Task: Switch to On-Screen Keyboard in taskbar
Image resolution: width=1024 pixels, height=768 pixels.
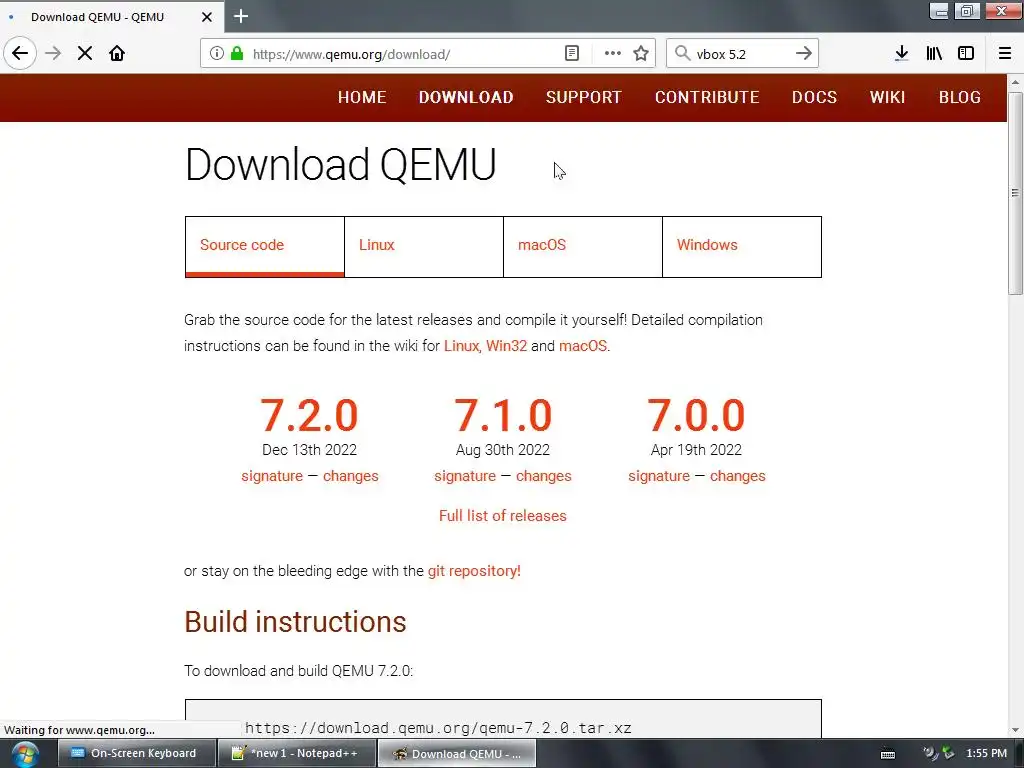Action: [135, 753]
